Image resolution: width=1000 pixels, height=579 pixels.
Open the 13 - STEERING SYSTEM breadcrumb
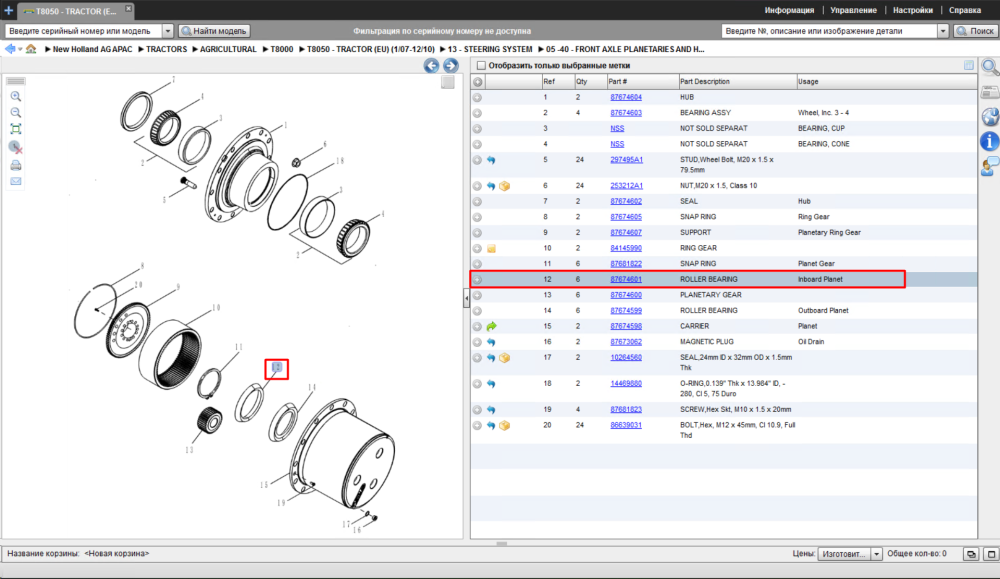(x=490, y=49)
